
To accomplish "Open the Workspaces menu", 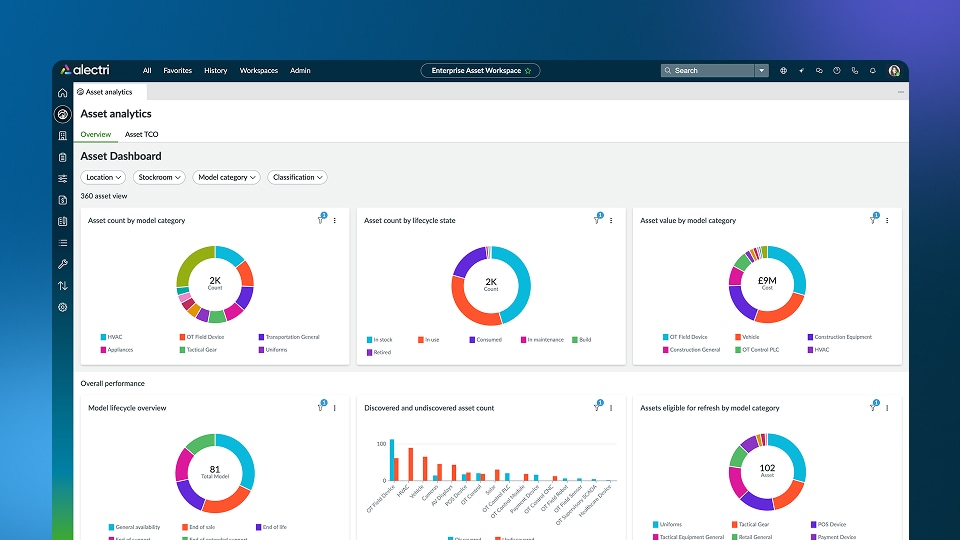I will point(258,71).
